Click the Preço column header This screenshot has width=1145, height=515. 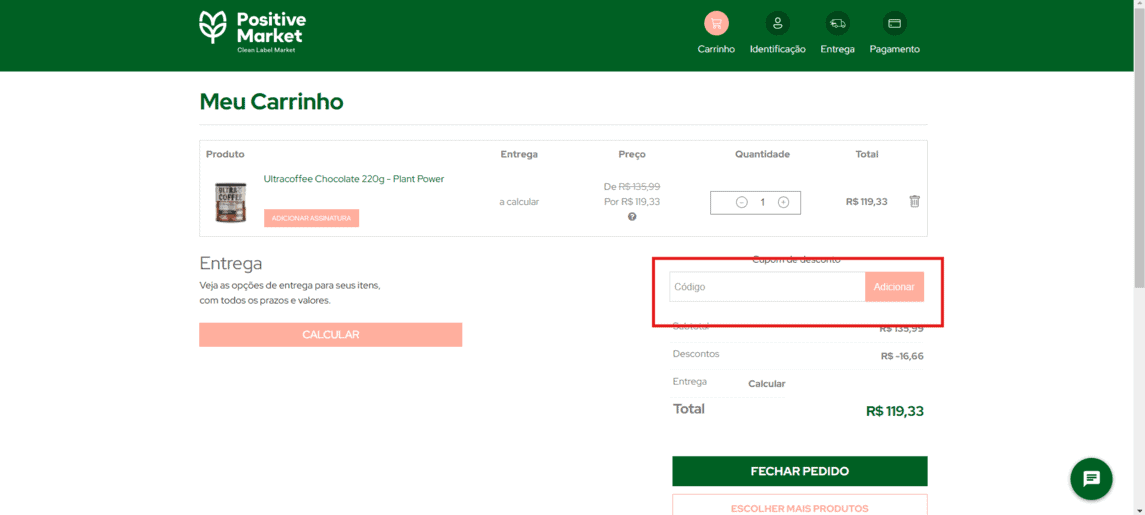pos(632,154)
